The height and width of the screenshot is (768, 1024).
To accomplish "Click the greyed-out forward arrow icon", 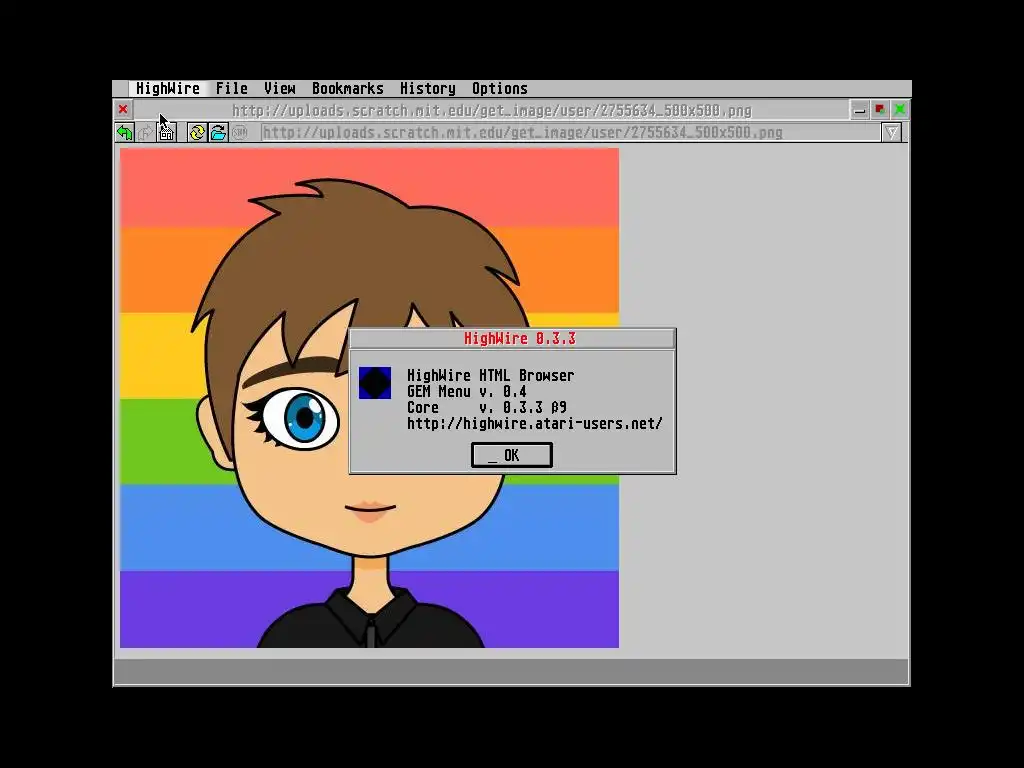I will [x=145, y=133].
